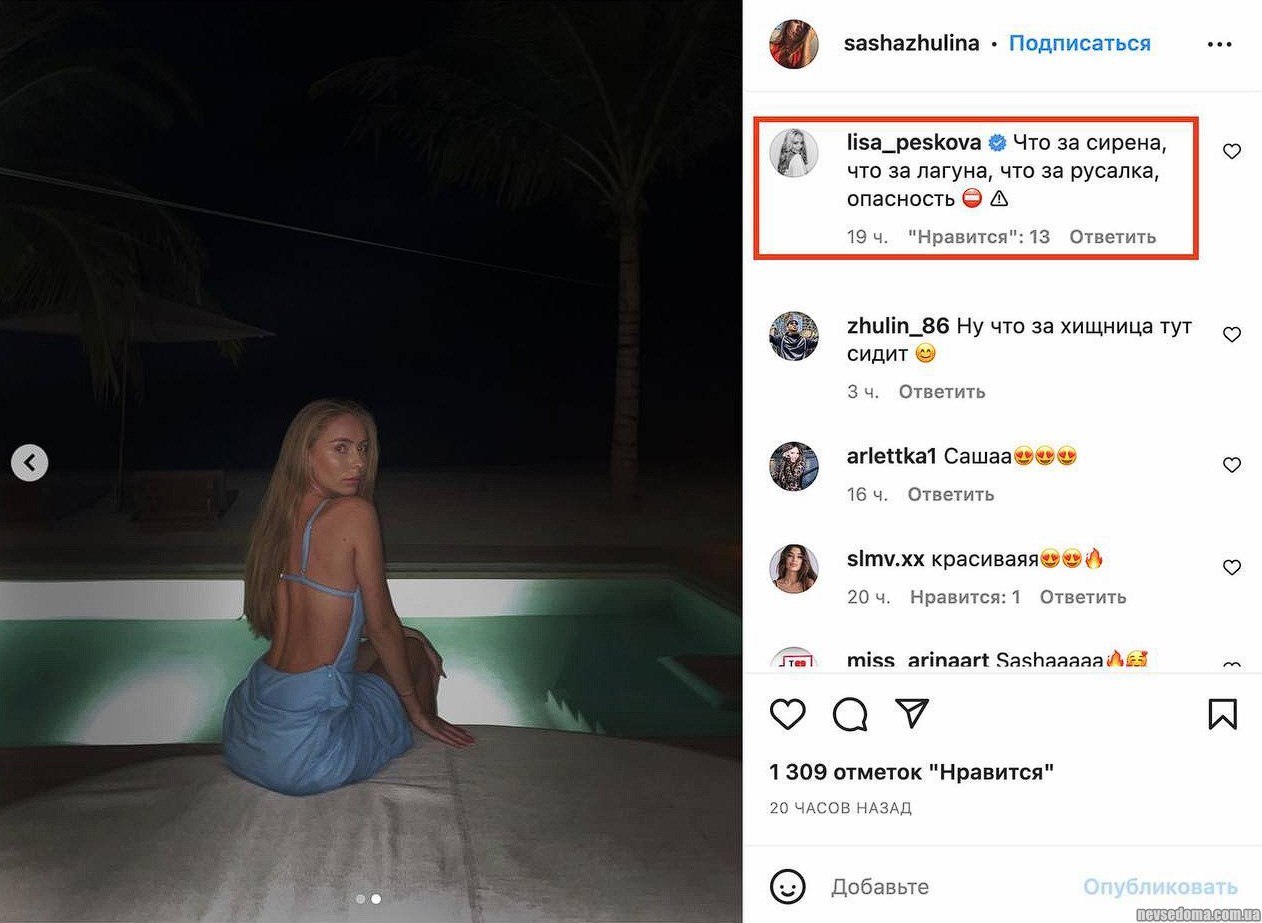Like arlettka1's comment
The width and height of the screenshot is (1262, 923).
(1232, 465)
